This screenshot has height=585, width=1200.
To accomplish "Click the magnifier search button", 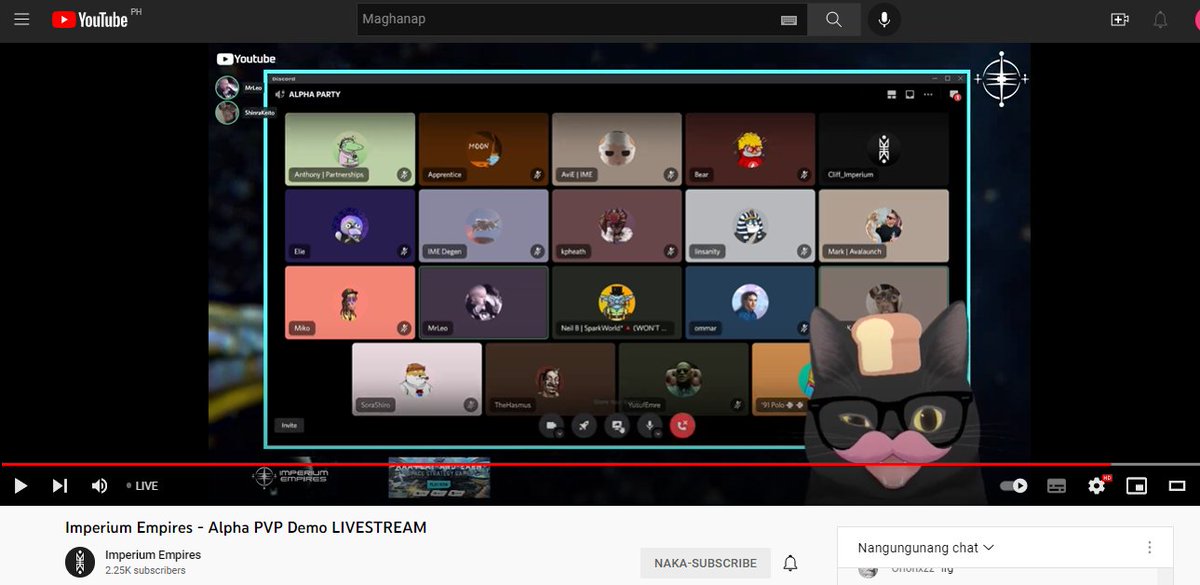I will pyautogui.click(x=834, y=19).
